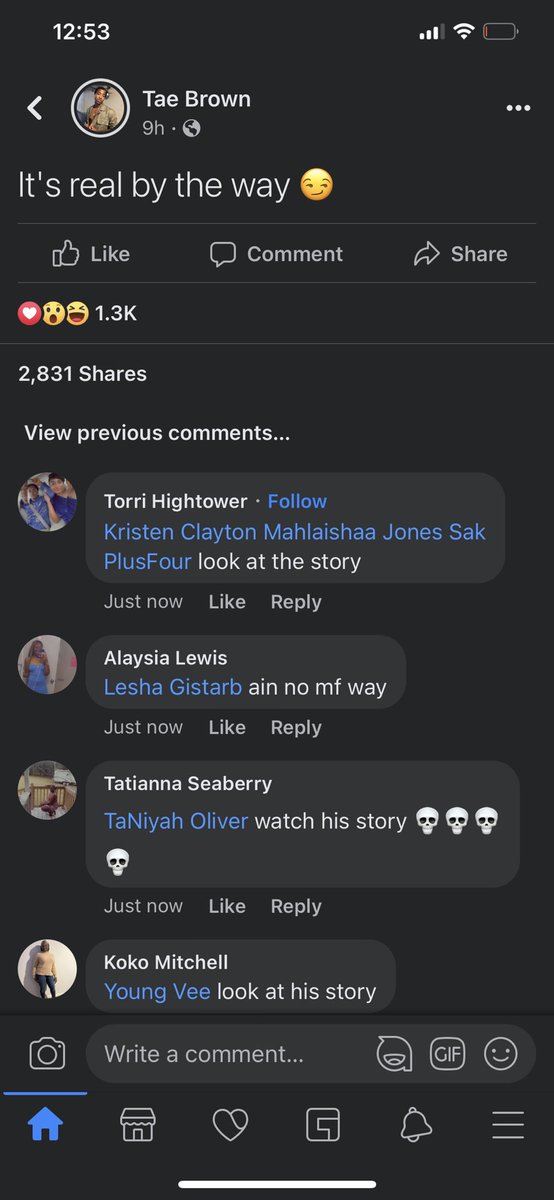554x1200 pixels.
Task: Tap the back arrow
Action: pyautogui.click(x=35, y=108)
